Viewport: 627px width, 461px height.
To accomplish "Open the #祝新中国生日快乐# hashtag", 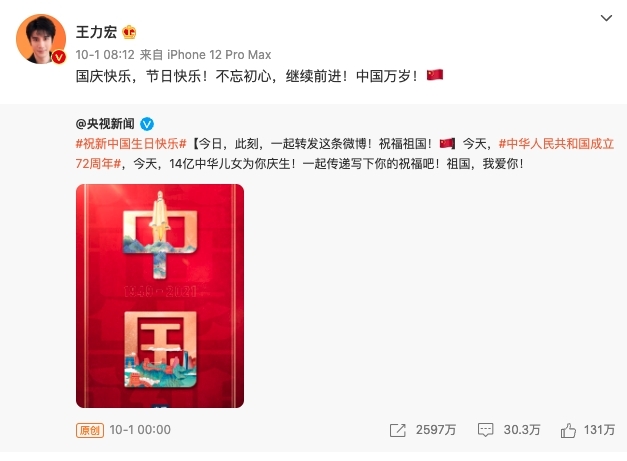I will [x=131, y=144].
